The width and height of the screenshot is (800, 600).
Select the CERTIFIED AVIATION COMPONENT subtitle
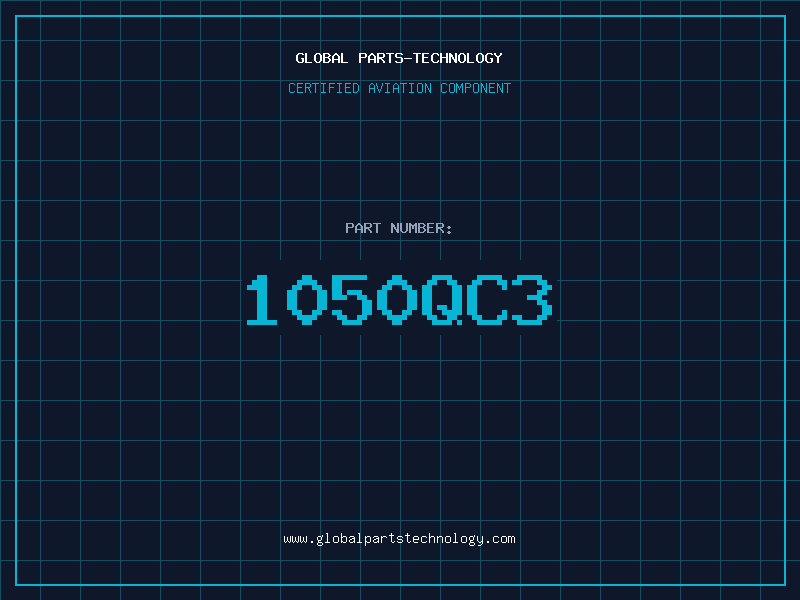399,88
